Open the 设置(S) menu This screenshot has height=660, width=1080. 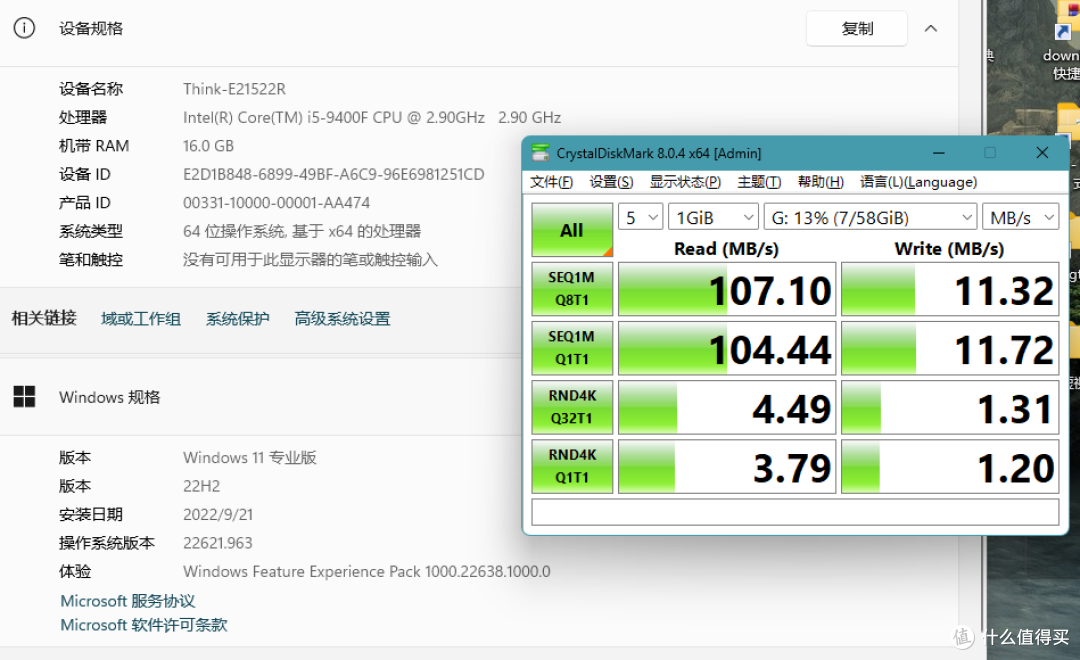(x=612, y=182)
